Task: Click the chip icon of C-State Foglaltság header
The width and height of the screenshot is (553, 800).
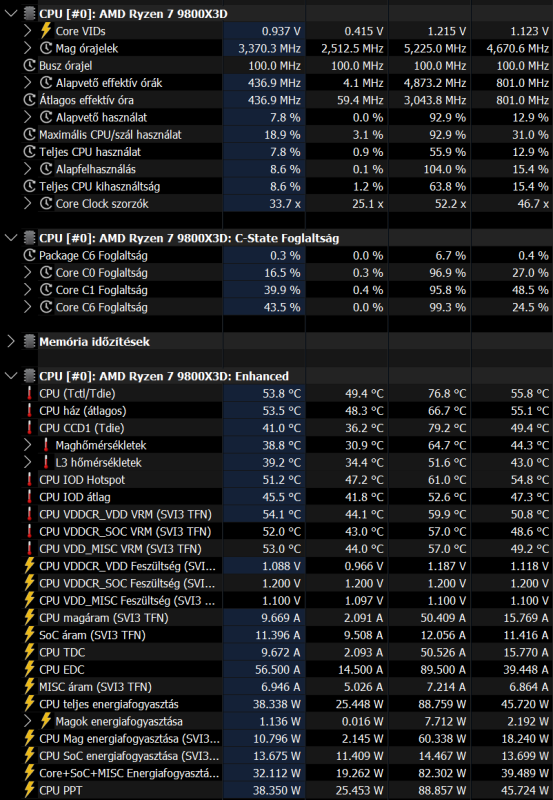Action: pyautogui.click(x=30, y=238)
